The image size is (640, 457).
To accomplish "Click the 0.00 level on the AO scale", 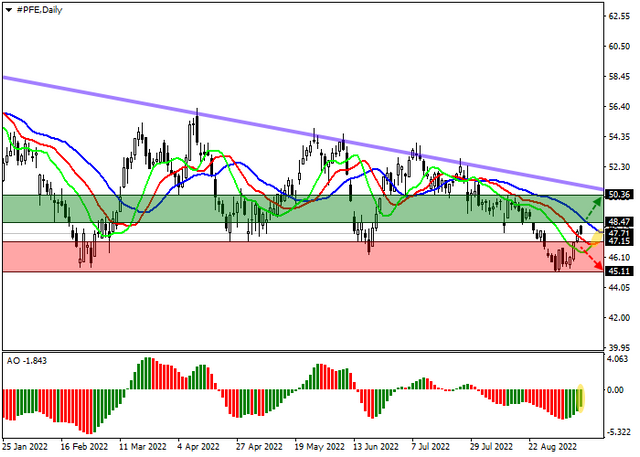I will click(615, 390).
